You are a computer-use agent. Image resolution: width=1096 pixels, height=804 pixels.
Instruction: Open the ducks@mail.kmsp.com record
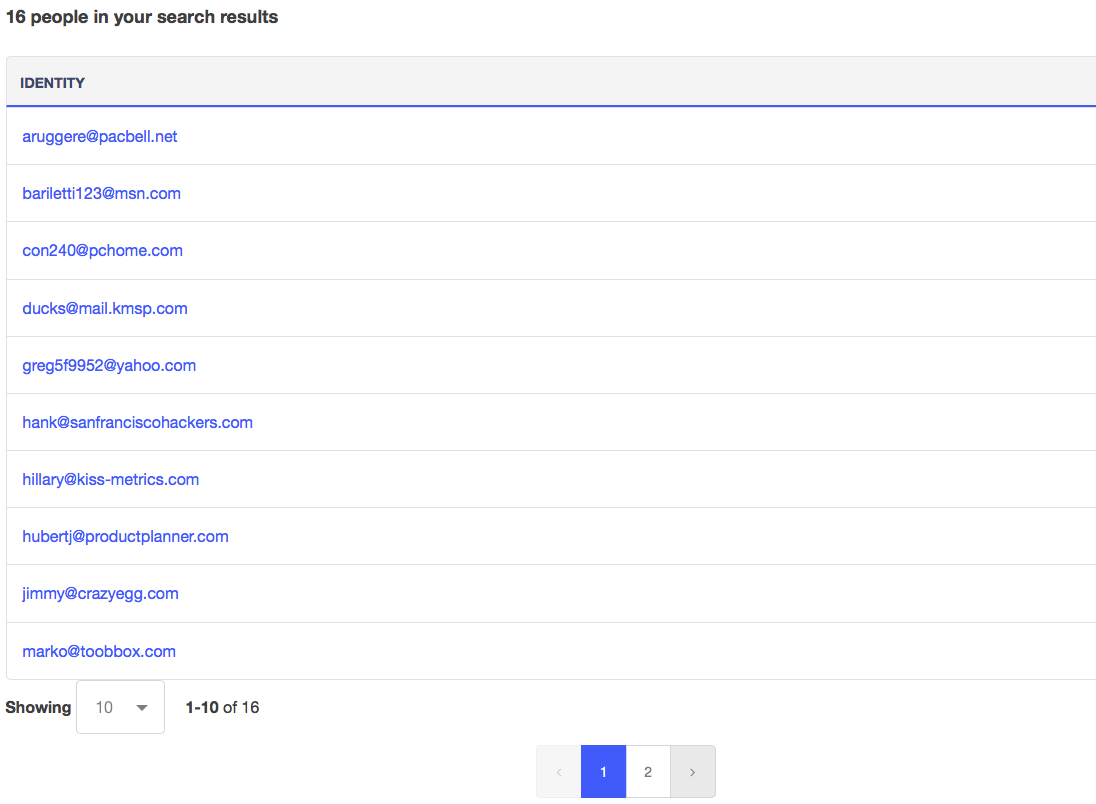(104, 308)
